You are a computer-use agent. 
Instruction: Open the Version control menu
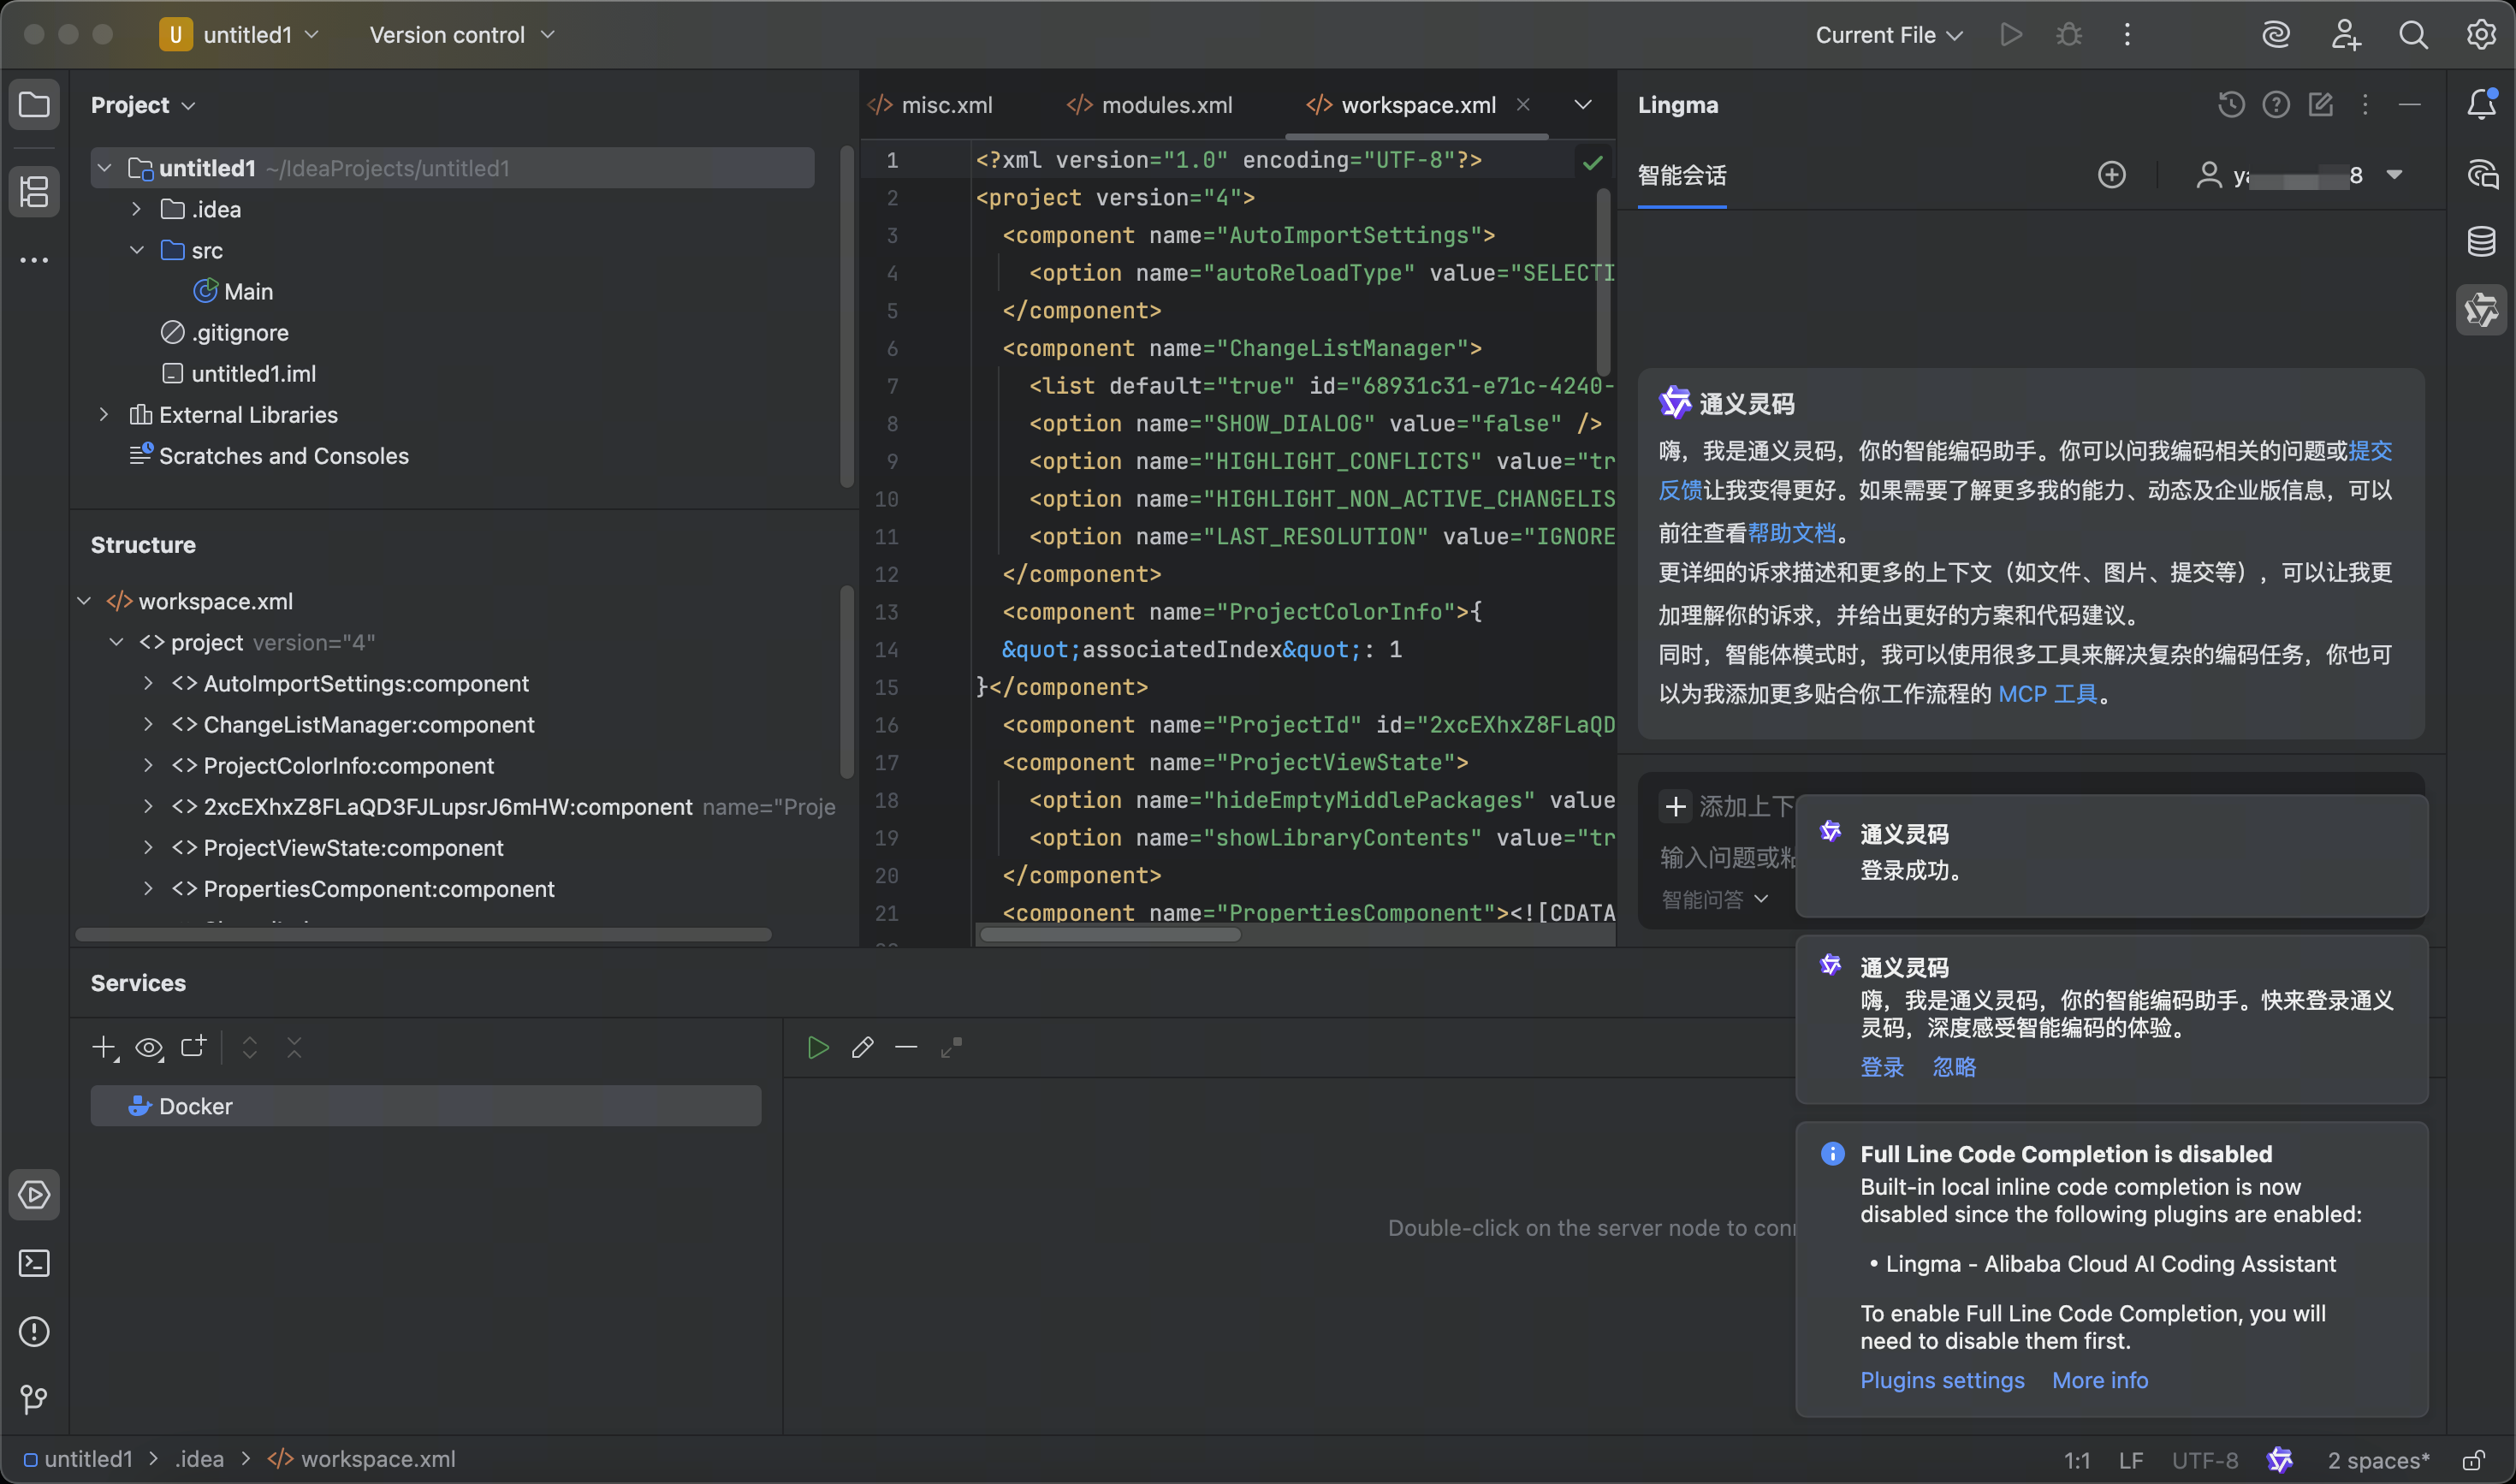pos(461,35)
